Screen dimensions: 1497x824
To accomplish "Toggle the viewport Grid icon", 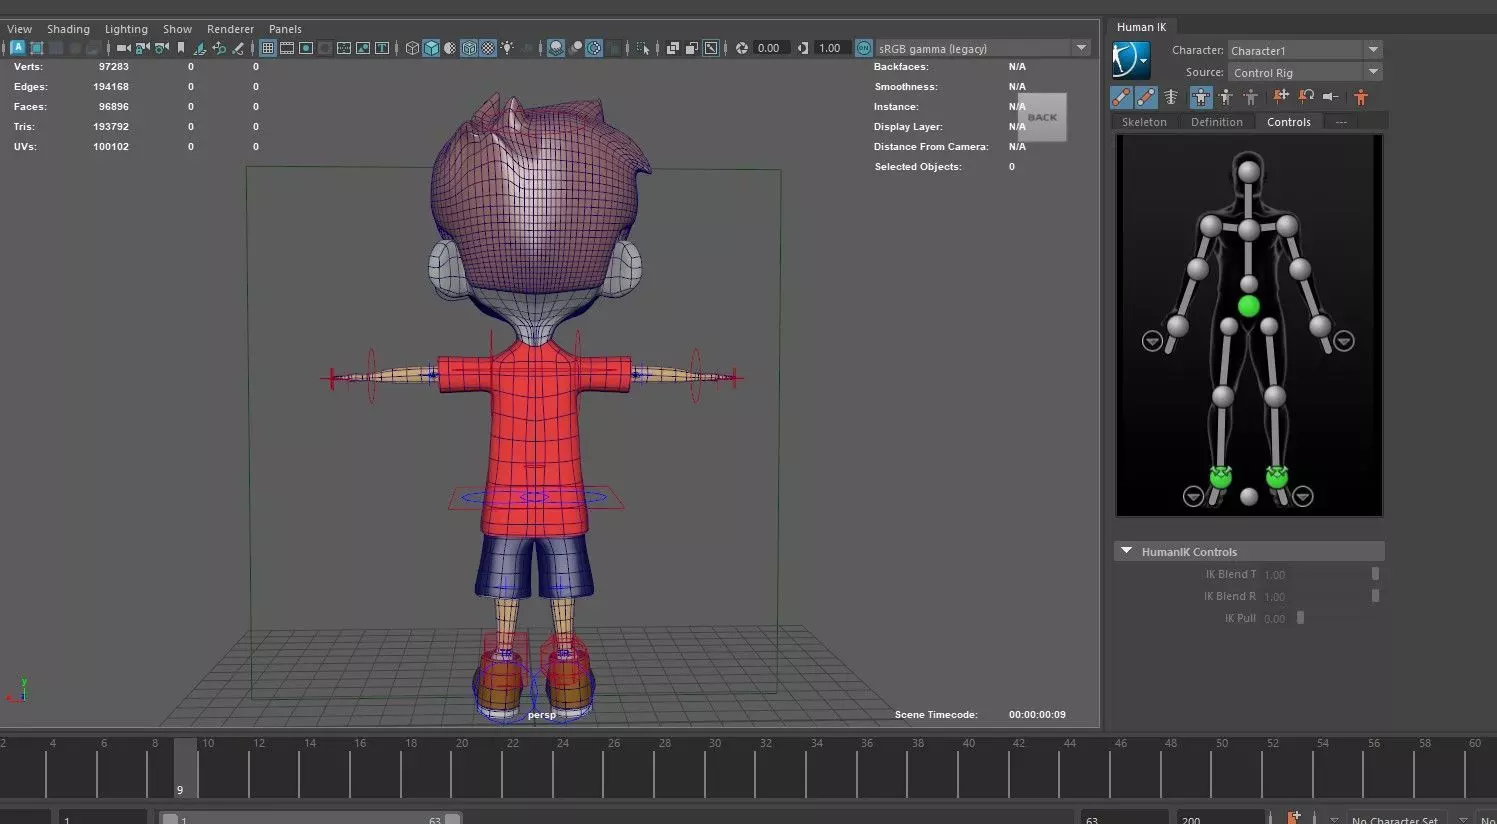I will [x=268, y=48].
